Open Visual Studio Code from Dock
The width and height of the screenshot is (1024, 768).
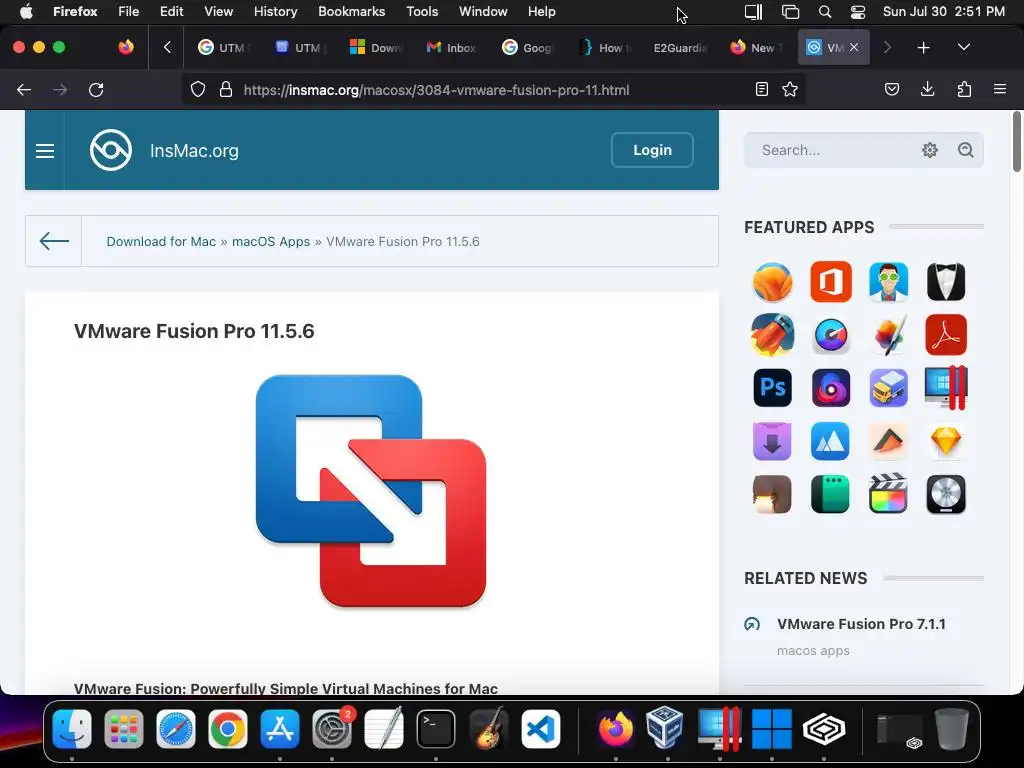click(541, 728)
